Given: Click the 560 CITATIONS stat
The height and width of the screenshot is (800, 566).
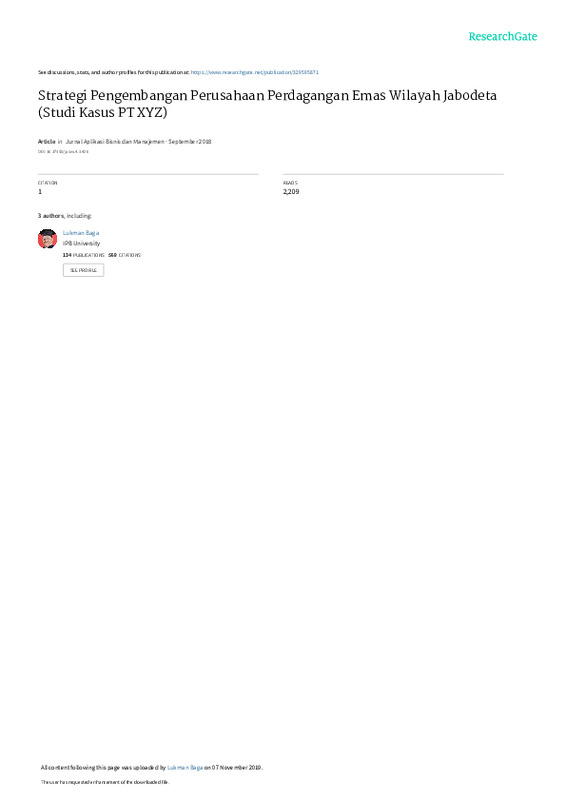Looking at the screenshot, I should (125, 255).
